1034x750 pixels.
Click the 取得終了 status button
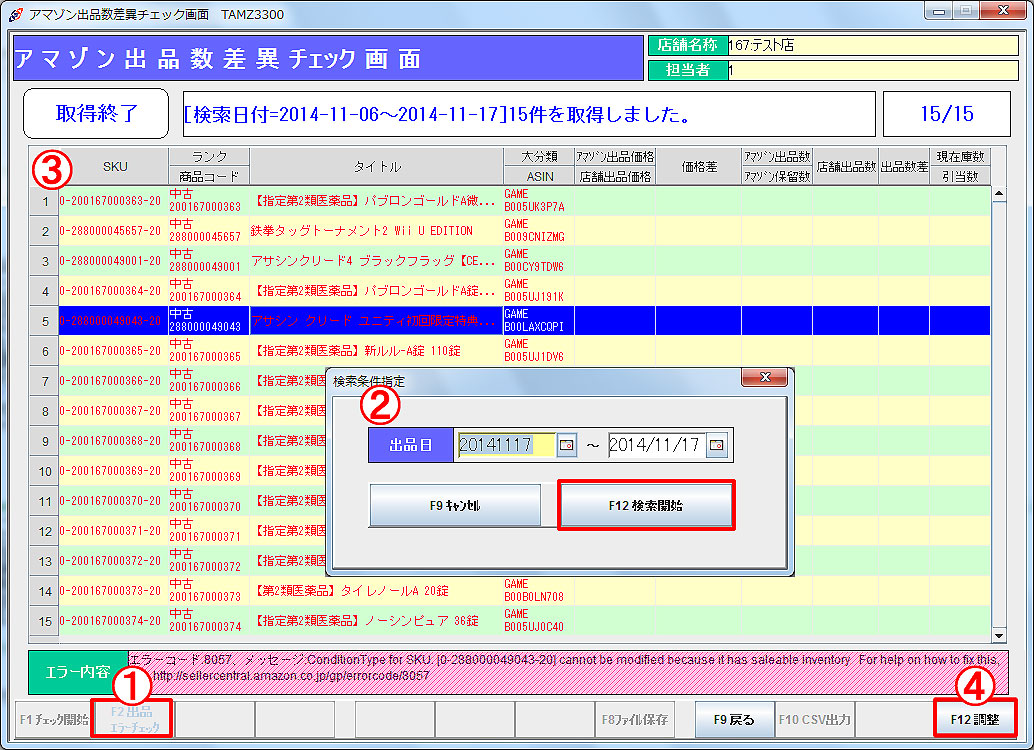96,113
